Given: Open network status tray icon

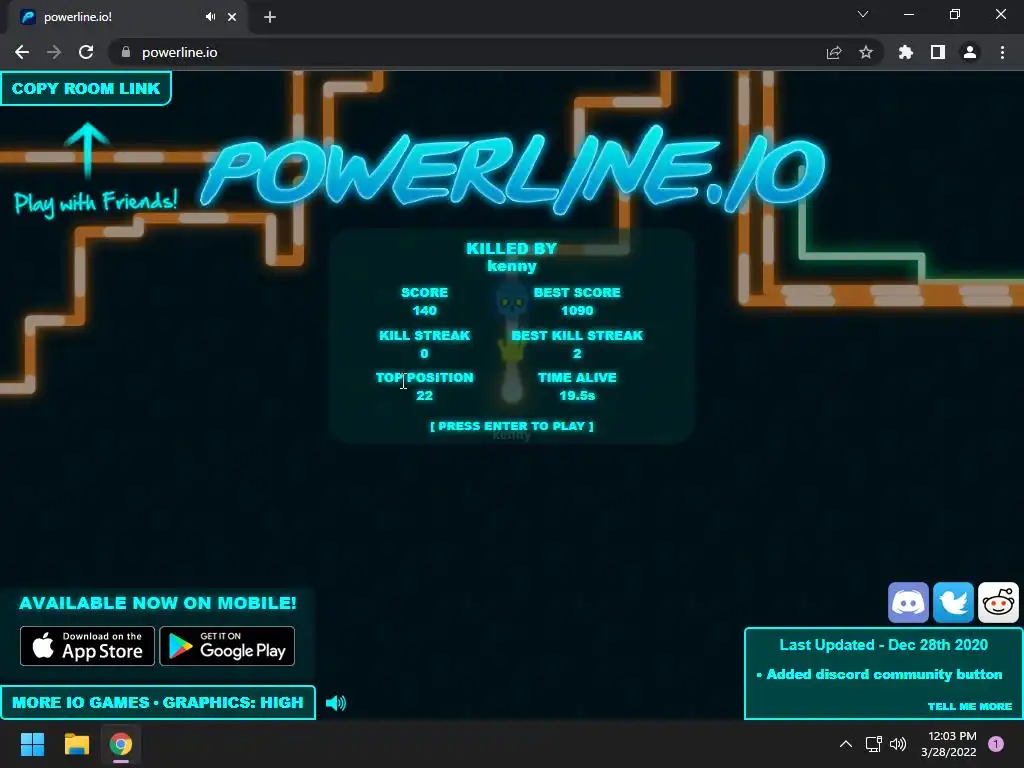Looking at the screenshot, I should coord(873,744).
